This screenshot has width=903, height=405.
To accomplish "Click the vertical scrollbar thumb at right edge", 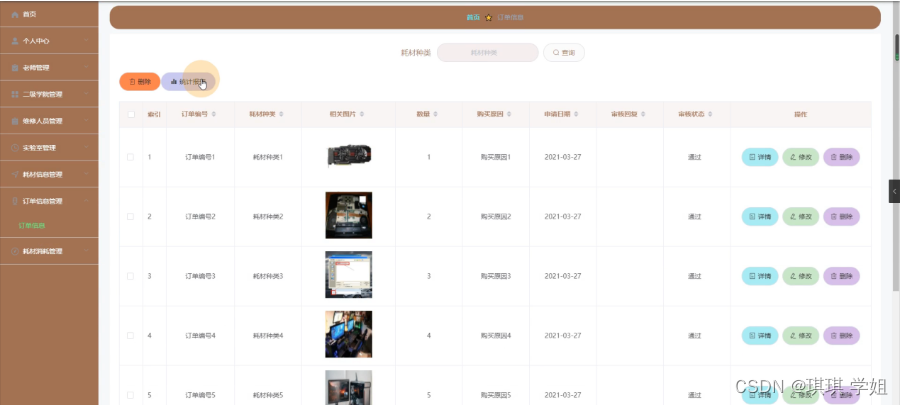I will 897,47.
